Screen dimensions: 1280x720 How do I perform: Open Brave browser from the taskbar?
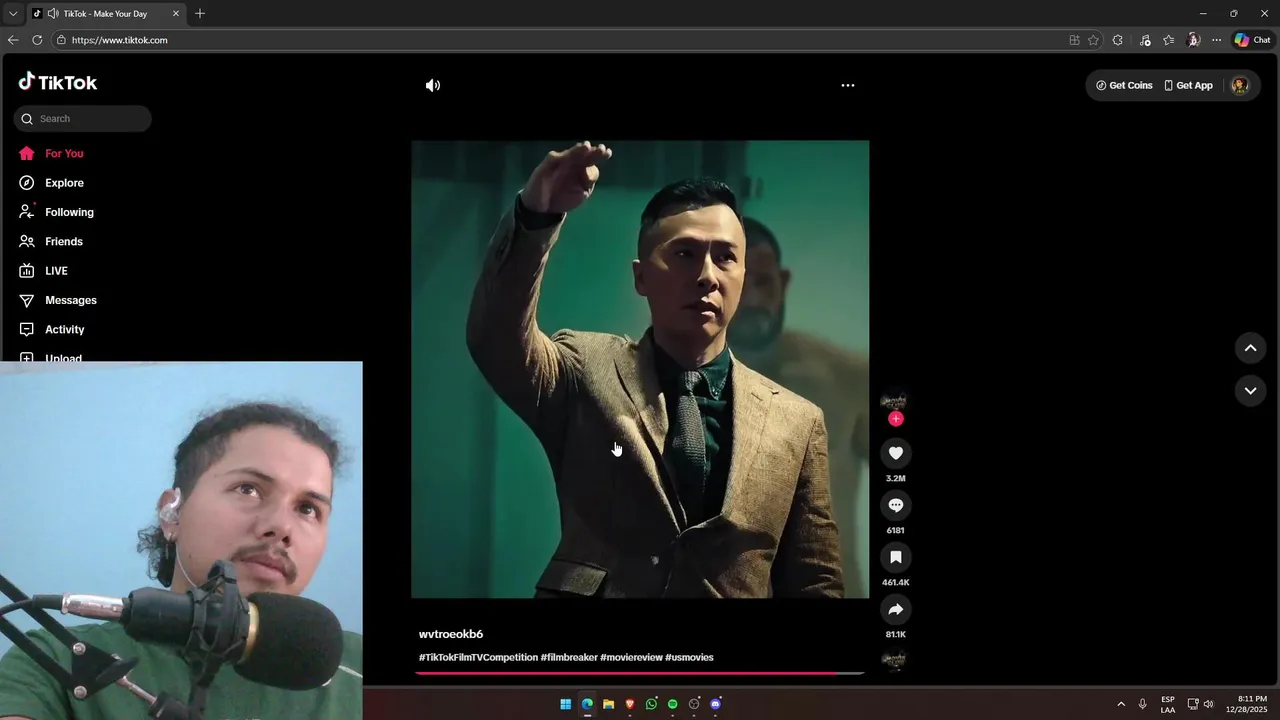pos(630,704)
